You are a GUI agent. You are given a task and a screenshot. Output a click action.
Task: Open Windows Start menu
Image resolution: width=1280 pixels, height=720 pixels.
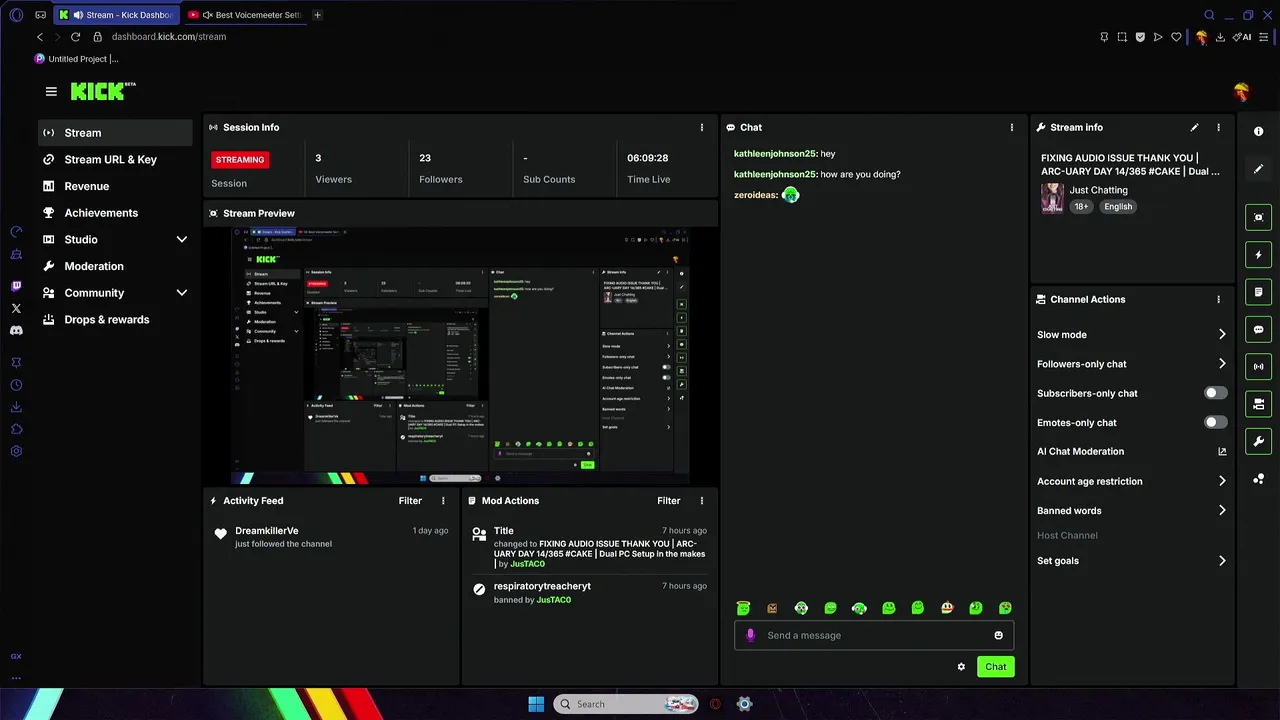(x=536, y=704)
